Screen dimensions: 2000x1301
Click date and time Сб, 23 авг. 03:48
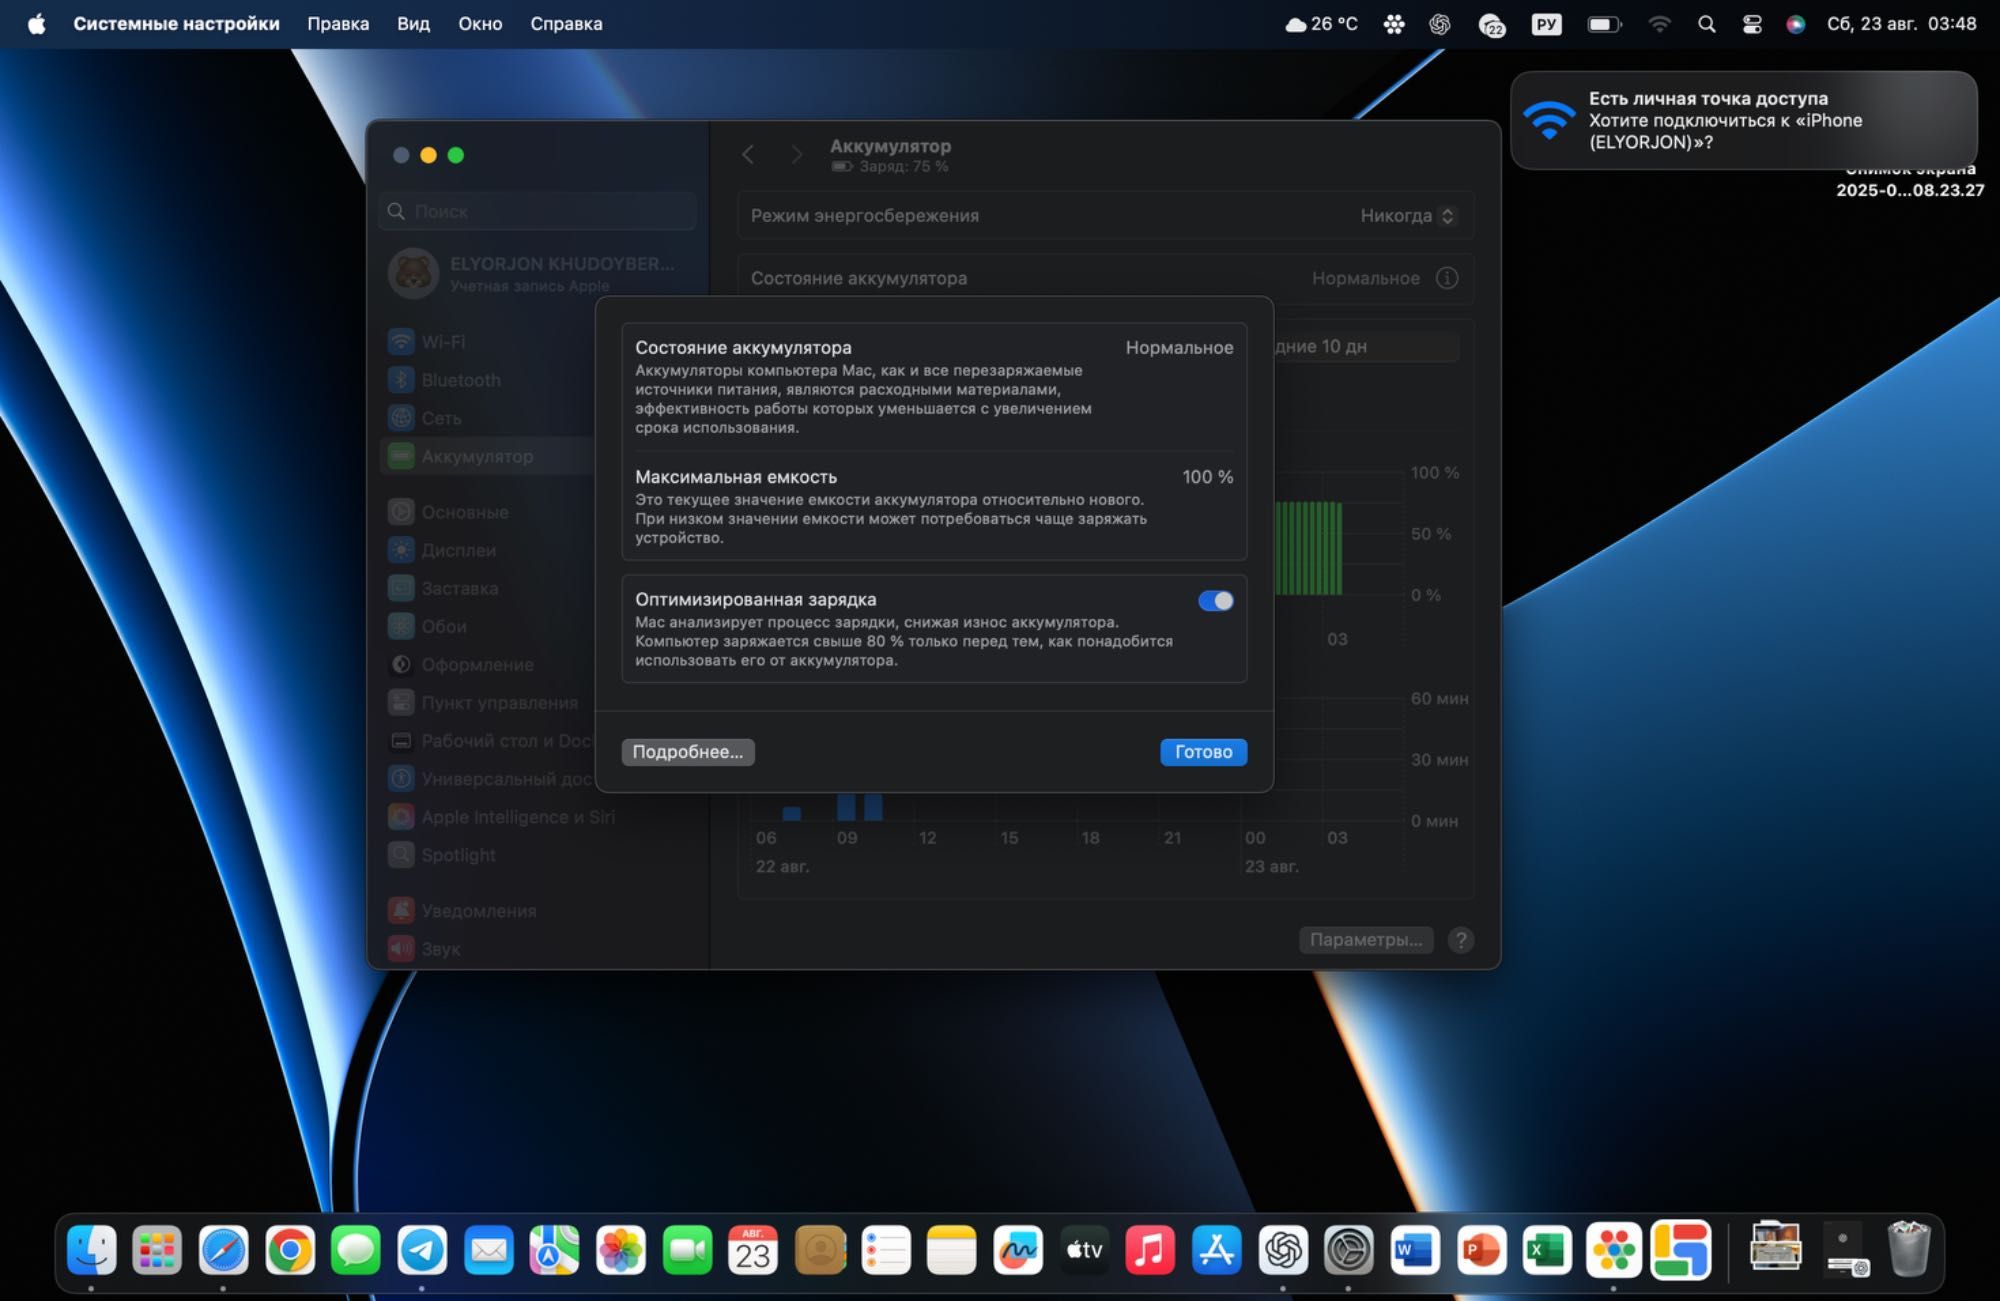click(x=1901, y=24)
